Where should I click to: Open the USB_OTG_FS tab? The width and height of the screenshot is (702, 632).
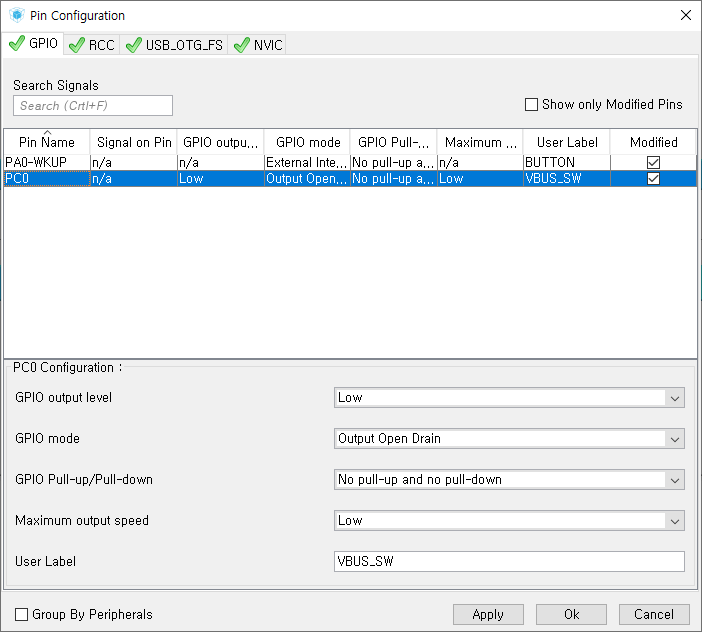point(174,45)
